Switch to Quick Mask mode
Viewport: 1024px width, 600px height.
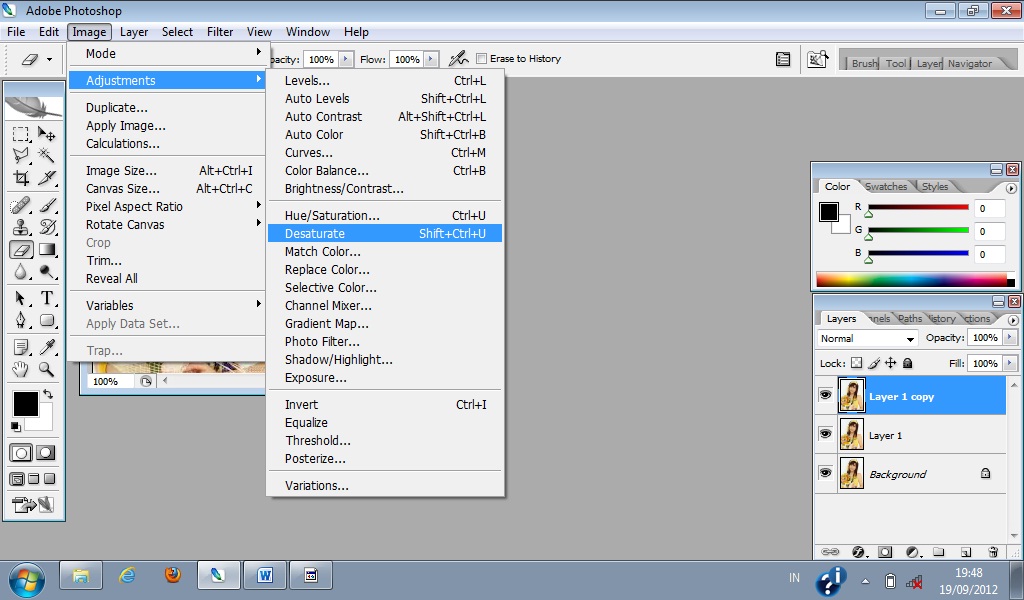click(46, 453)
